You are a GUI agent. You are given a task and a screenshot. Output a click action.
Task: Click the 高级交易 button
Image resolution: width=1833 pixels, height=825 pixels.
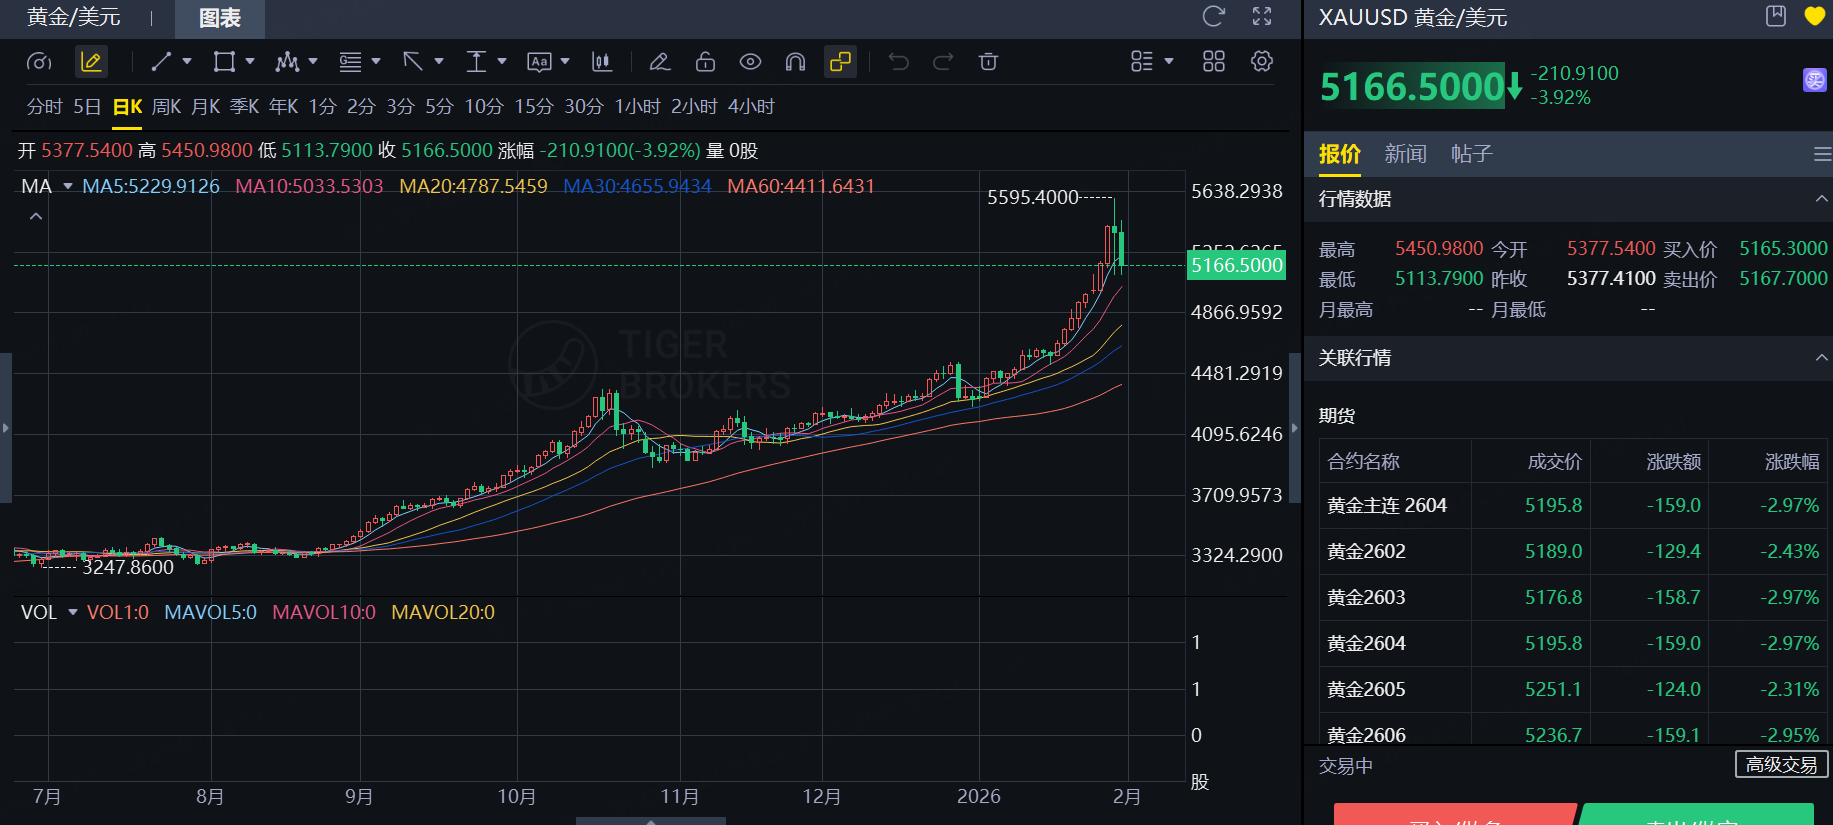pyautogui.click(x=1781, y=765)
